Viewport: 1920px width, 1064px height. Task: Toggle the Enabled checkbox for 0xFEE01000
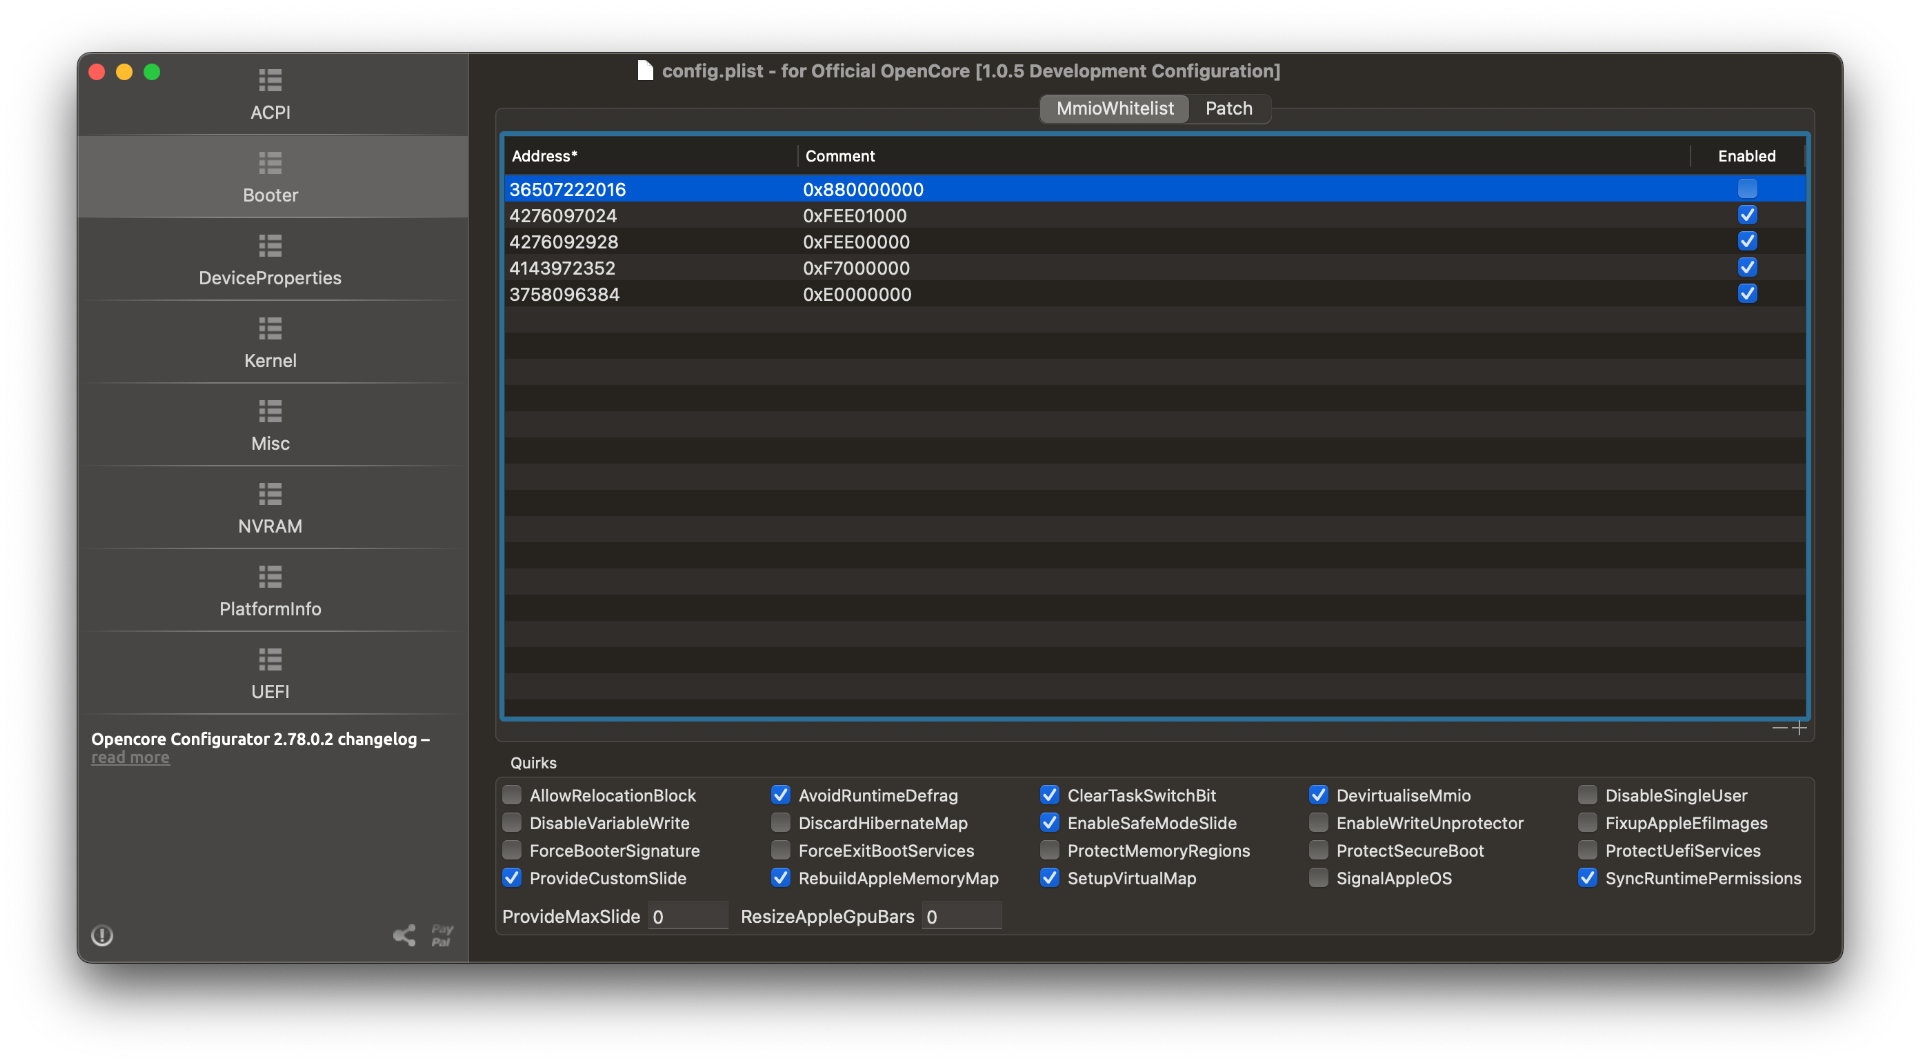pyautogui.click(x=1747, y=215)
